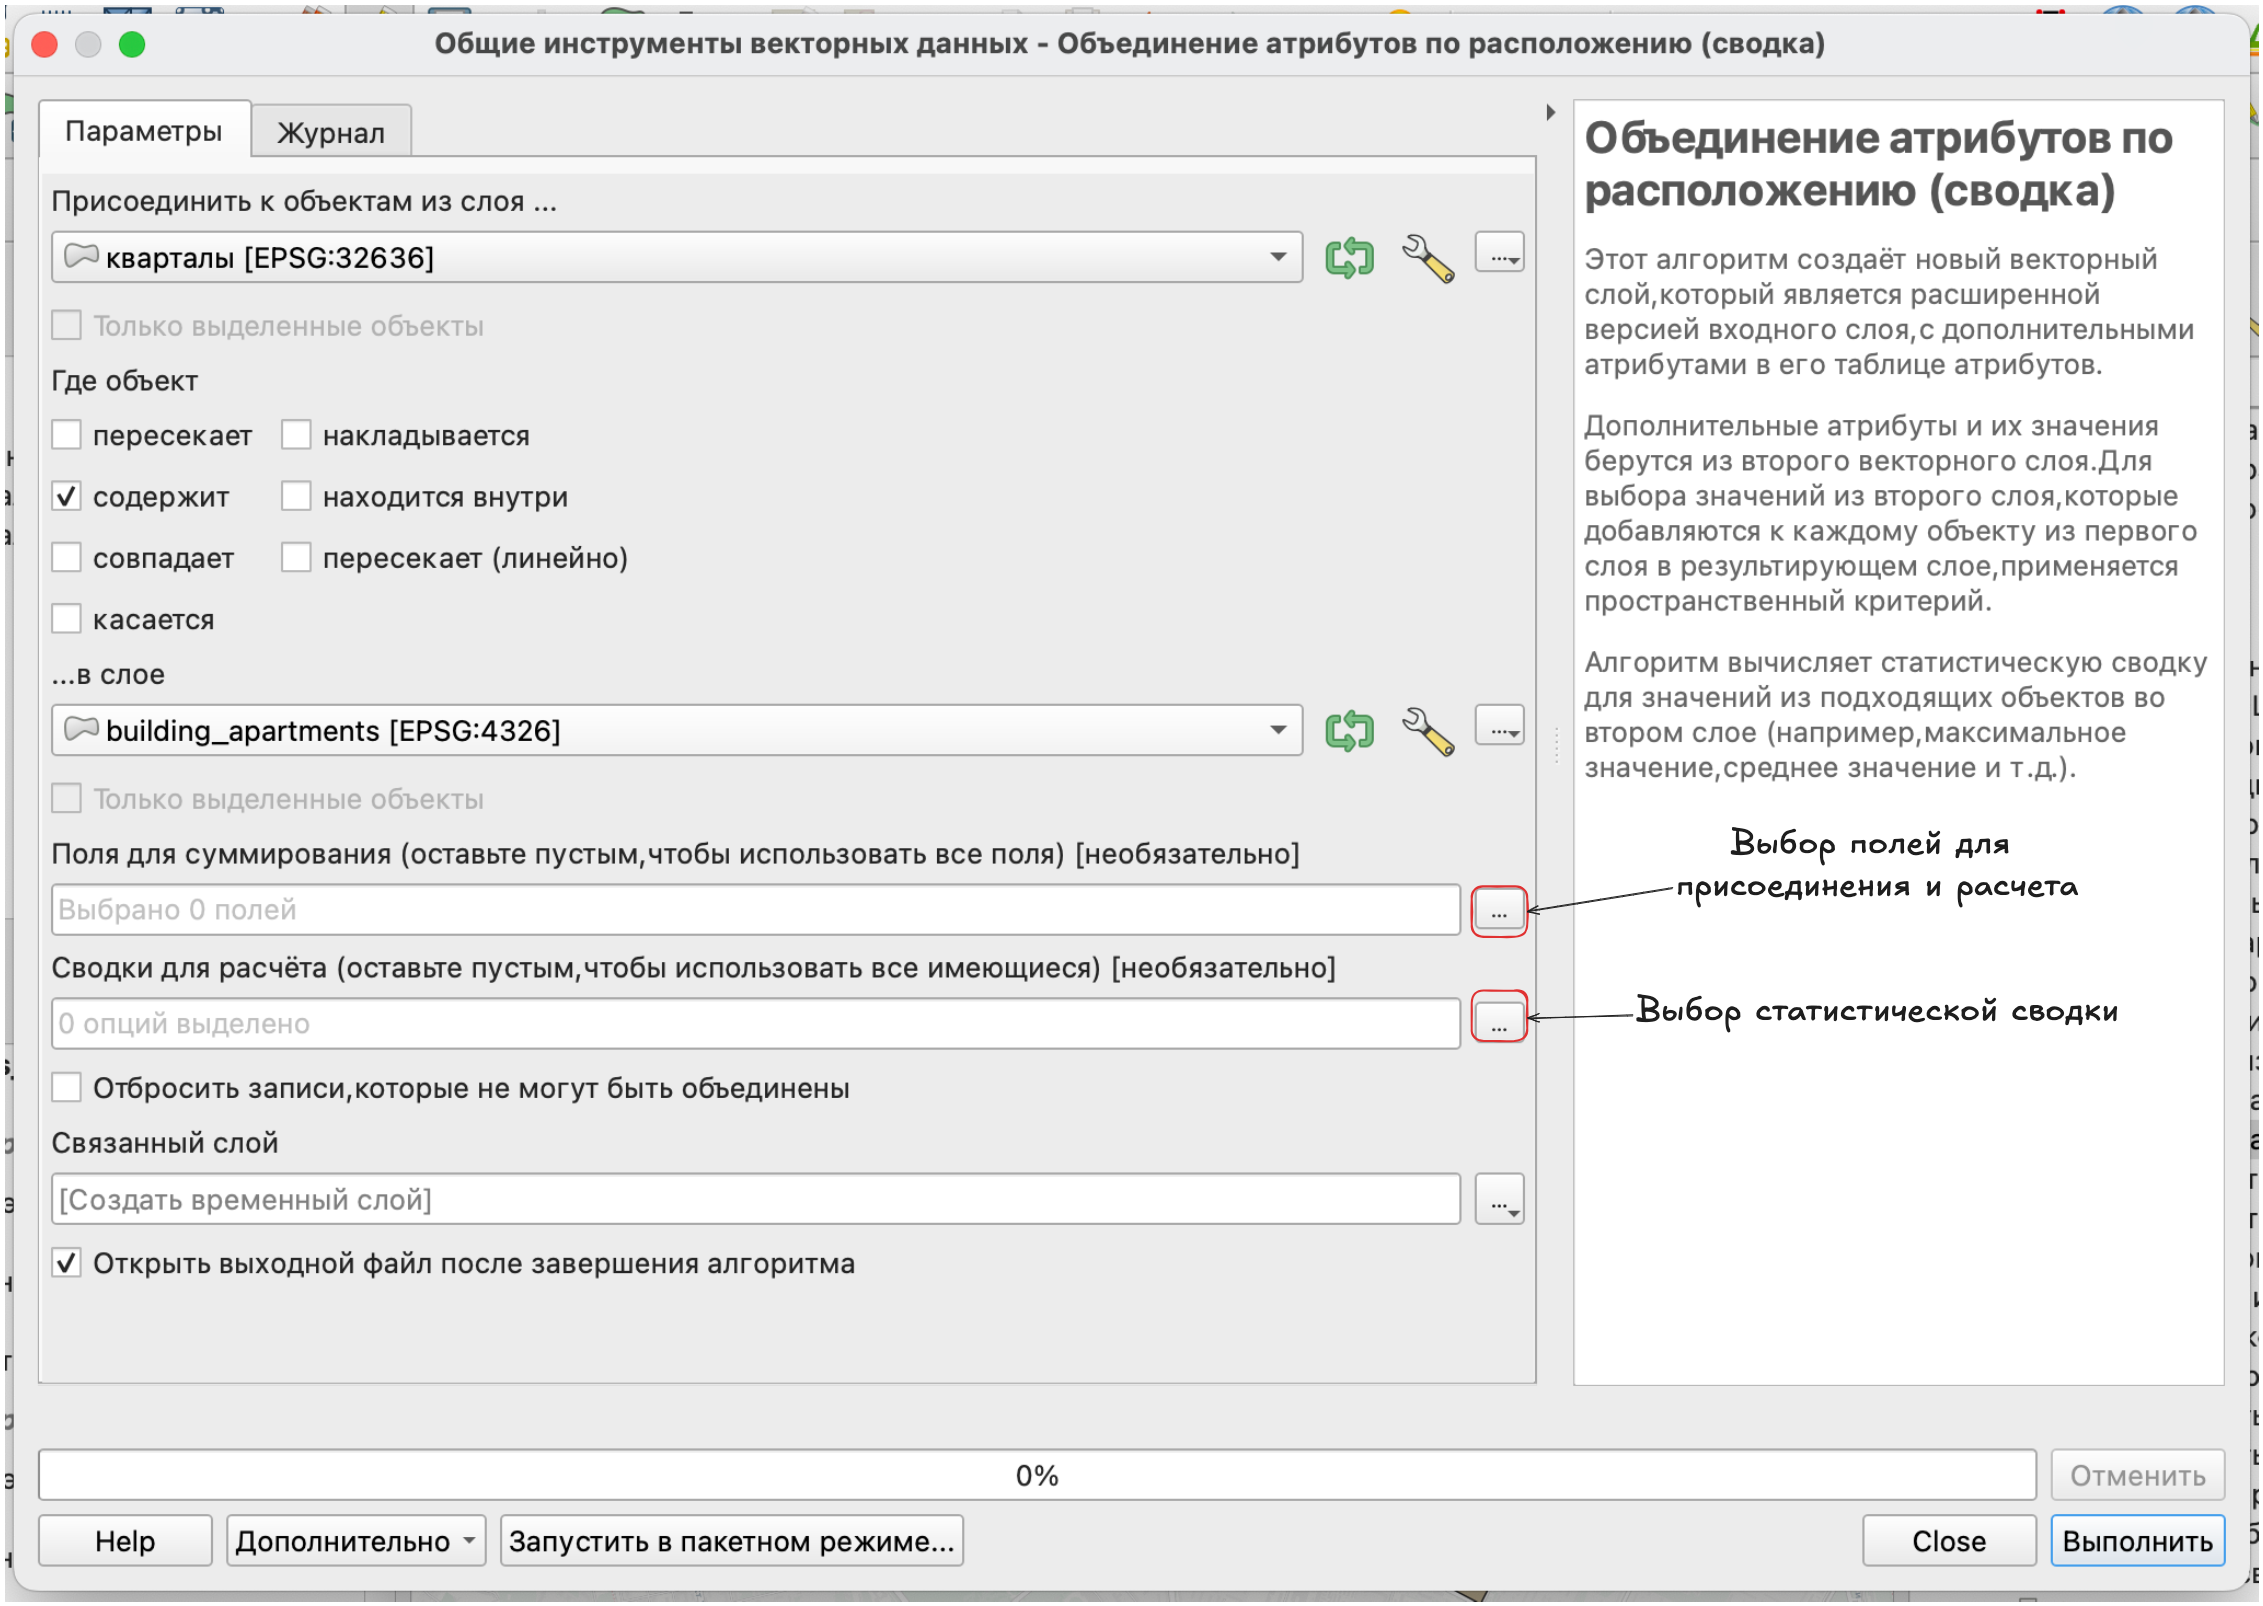Click browse button beside building_apartments combo
The height and width of the screenshot is (1606, 2263).
point(1500,730)
